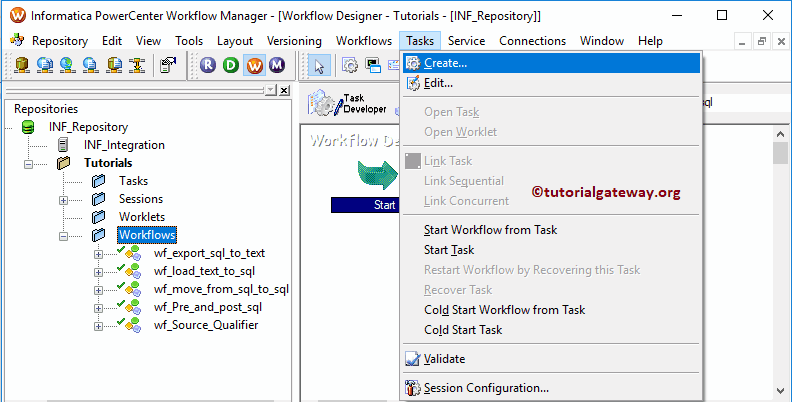The width and height of the screenshot is (792, 402).
Task: Select wf_load_text_to_sql workflow
Action: coord(205,271)
